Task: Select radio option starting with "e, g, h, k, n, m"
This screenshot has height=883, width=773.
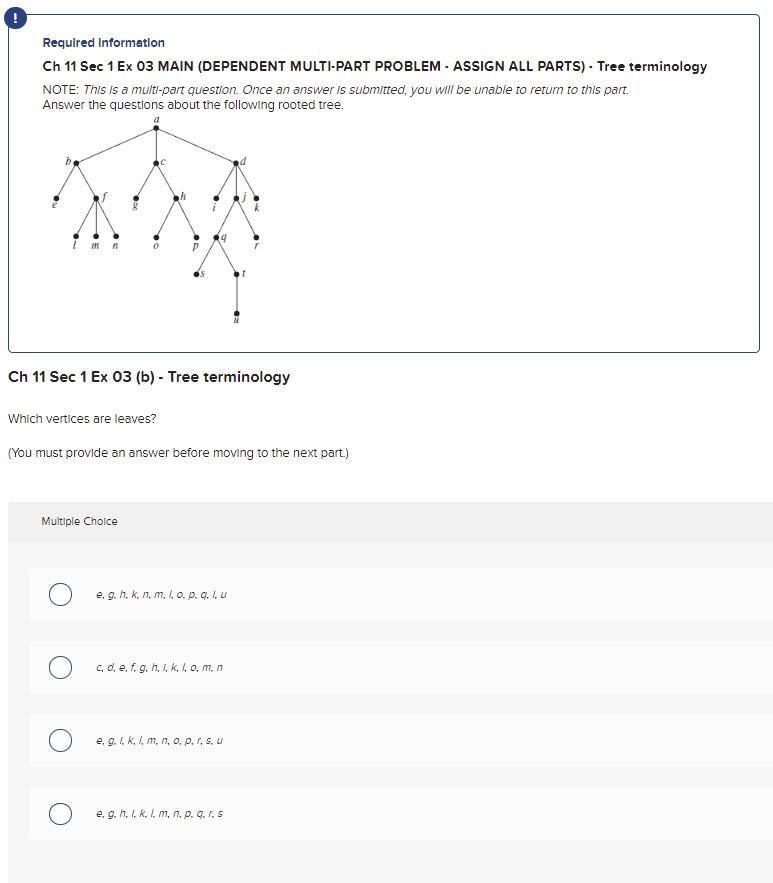Action: pos(60,594)
